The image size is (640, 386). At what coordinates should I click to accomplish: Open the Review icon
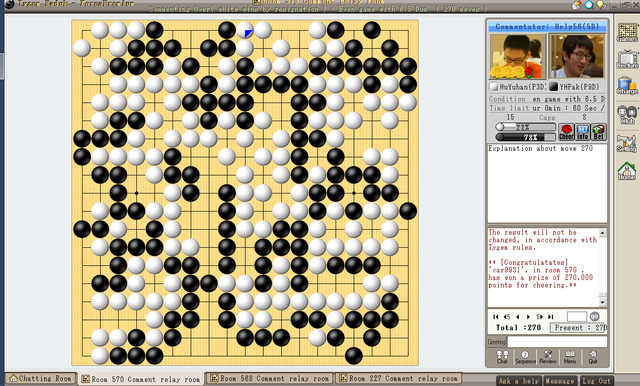tap(548, 357)
